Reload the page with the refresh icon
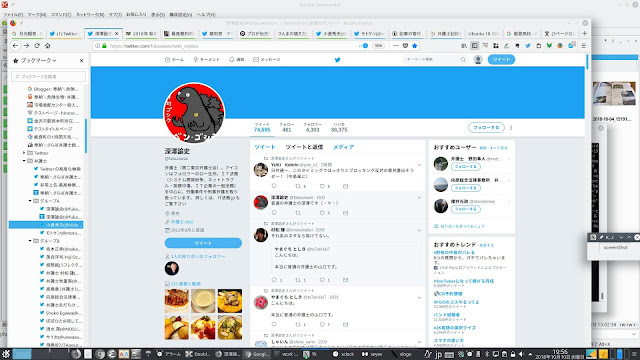This screenshot has height=360, width=640. point(37,46)
